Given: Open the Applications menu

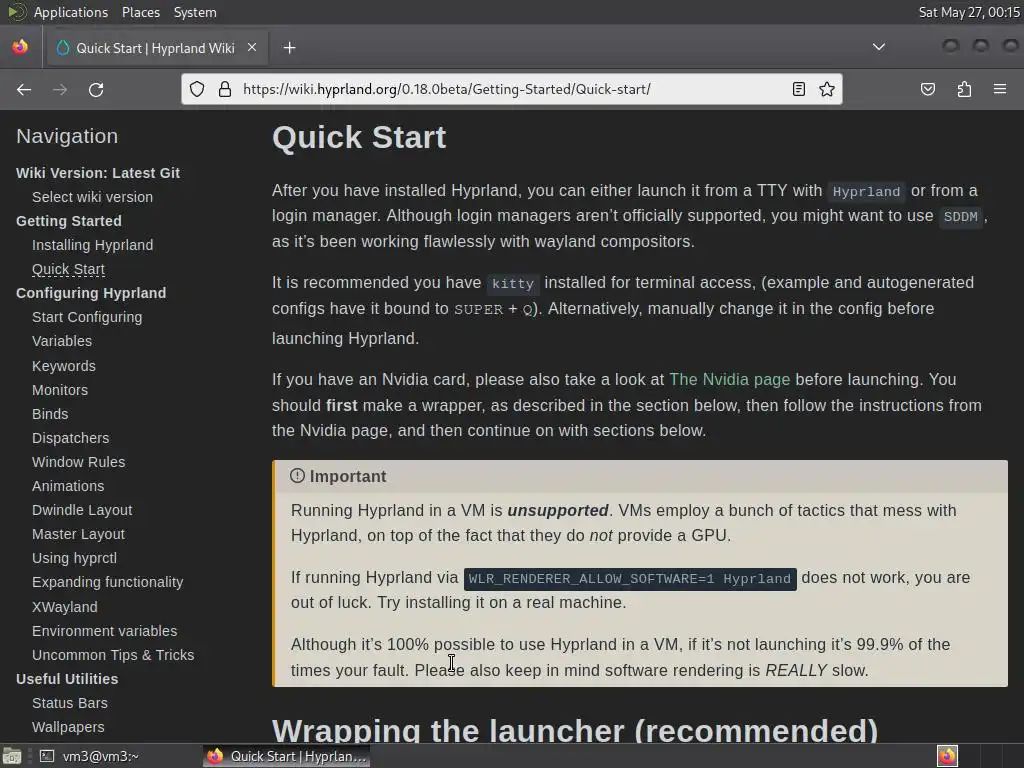Looking at the screenshot, I should [x=71, y=12].
